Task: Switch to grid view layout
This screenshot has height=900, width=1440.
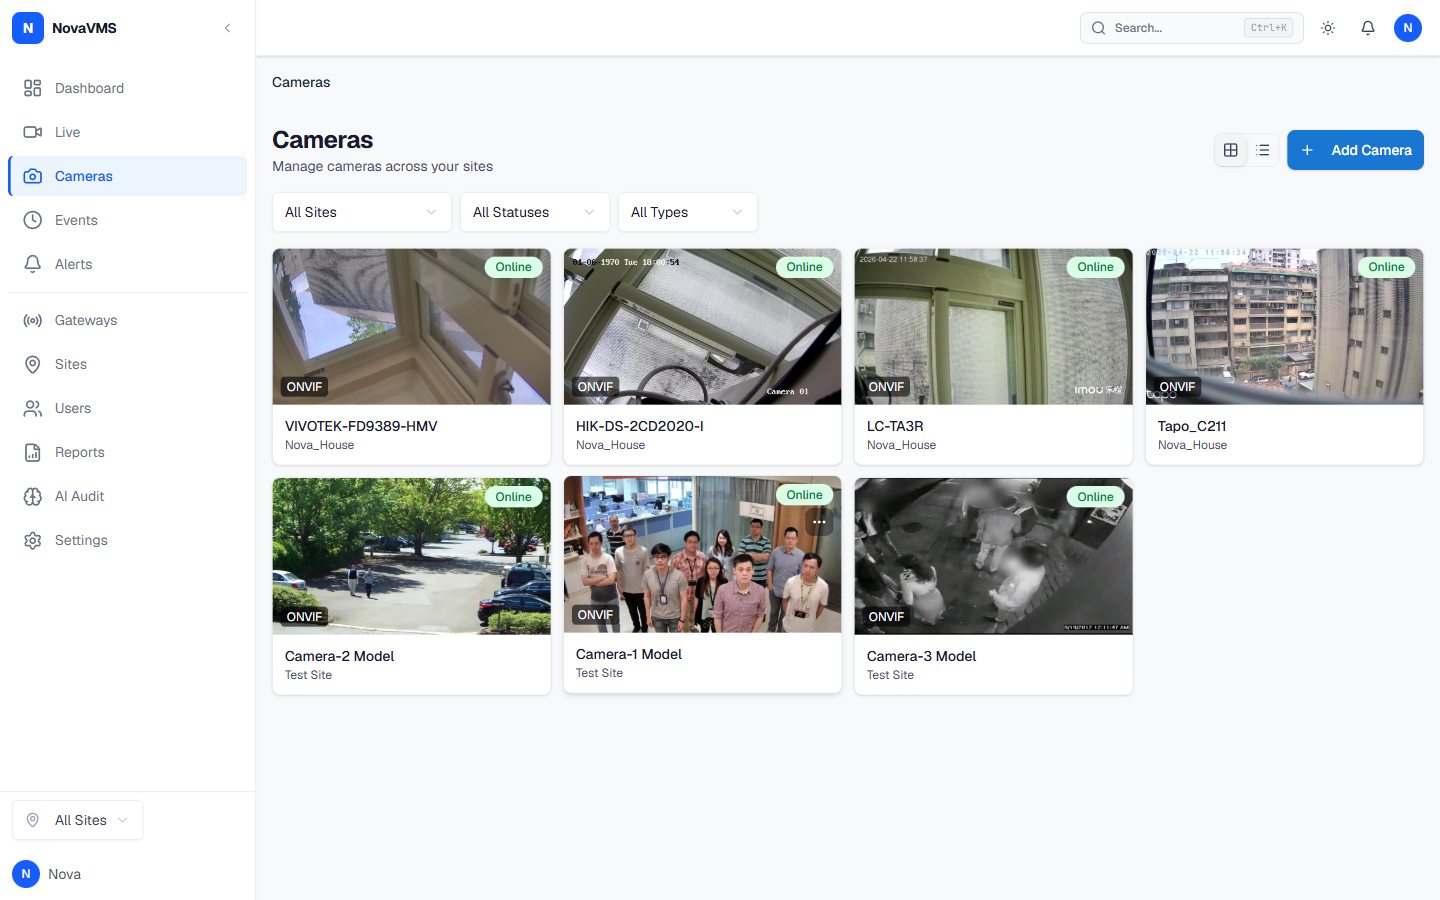Action: click(x=1231, y=150)
